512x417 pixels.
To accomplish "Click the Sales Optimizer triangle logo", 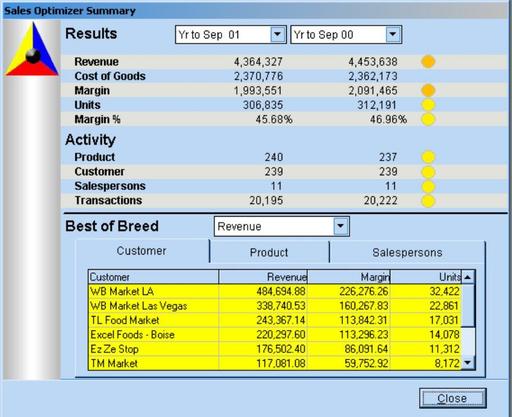I will [32, 49].
